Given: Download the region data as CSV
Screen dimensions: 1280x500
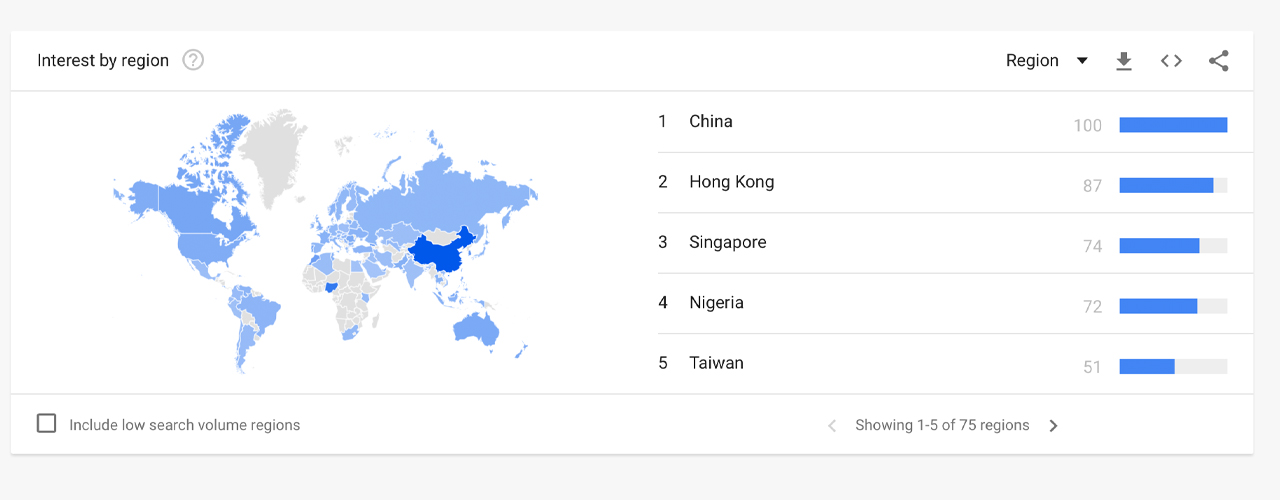Looking at the screenshot, I should pyautogui.click(x=1124, y=61).
